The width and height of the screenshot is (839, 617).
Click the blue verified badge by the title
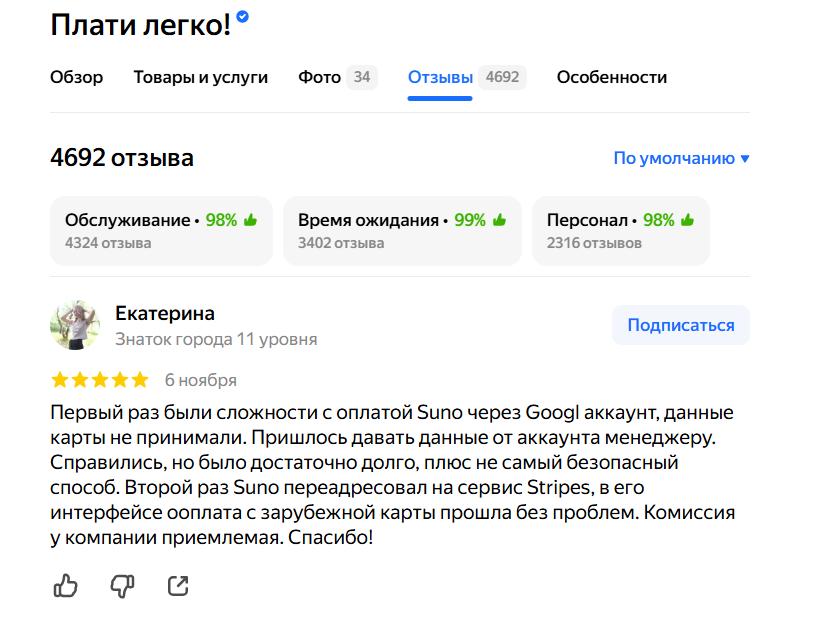[242, 17]
